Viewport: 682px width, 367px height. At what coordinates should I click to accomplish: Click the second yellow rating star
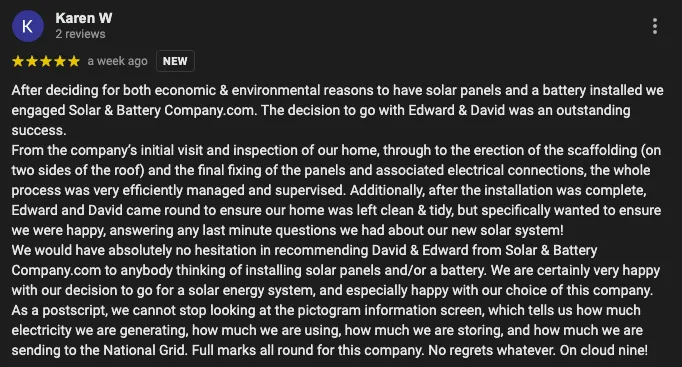[x=32, y=61]
